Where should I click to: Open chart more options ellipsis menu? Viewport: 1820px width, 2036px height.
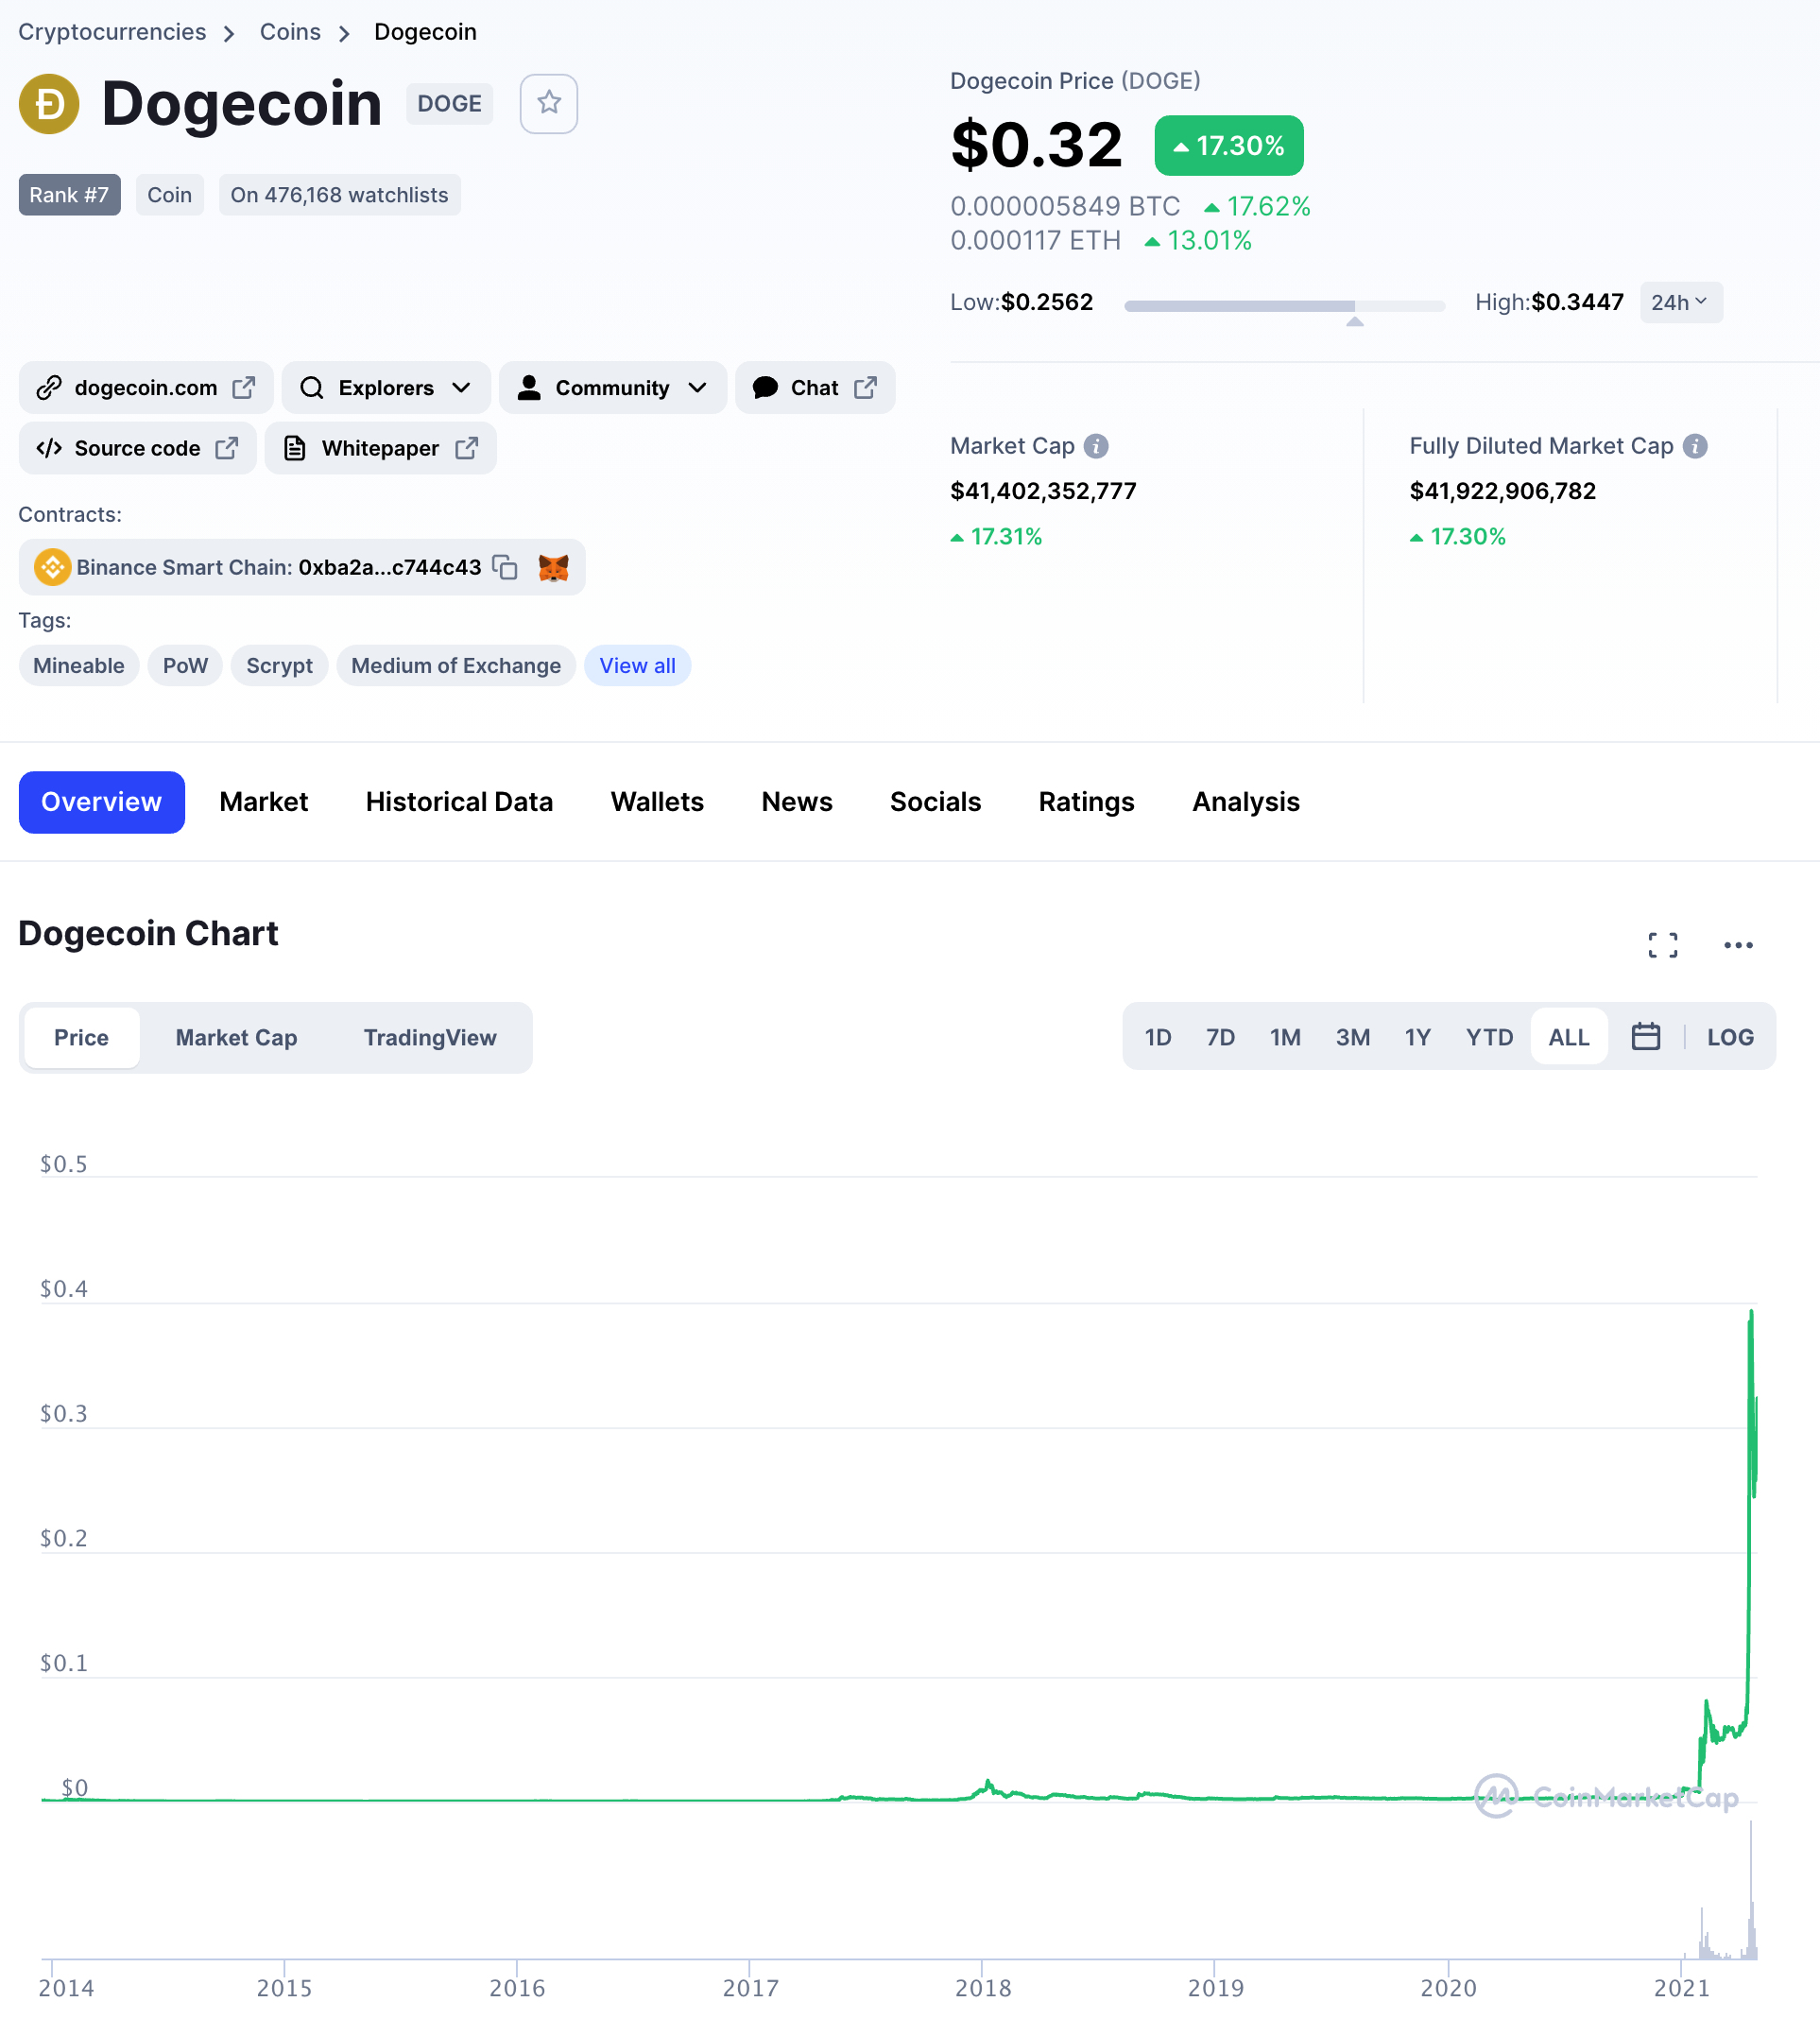(1738, 945)
